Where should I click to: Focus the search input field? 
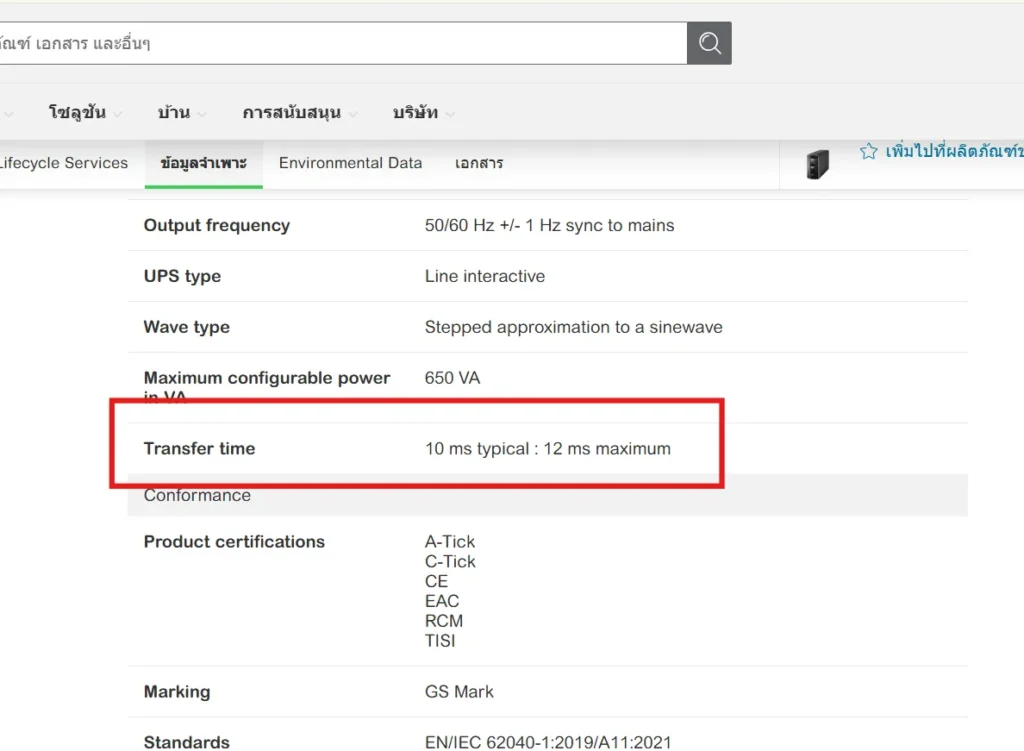coord(343,43)
